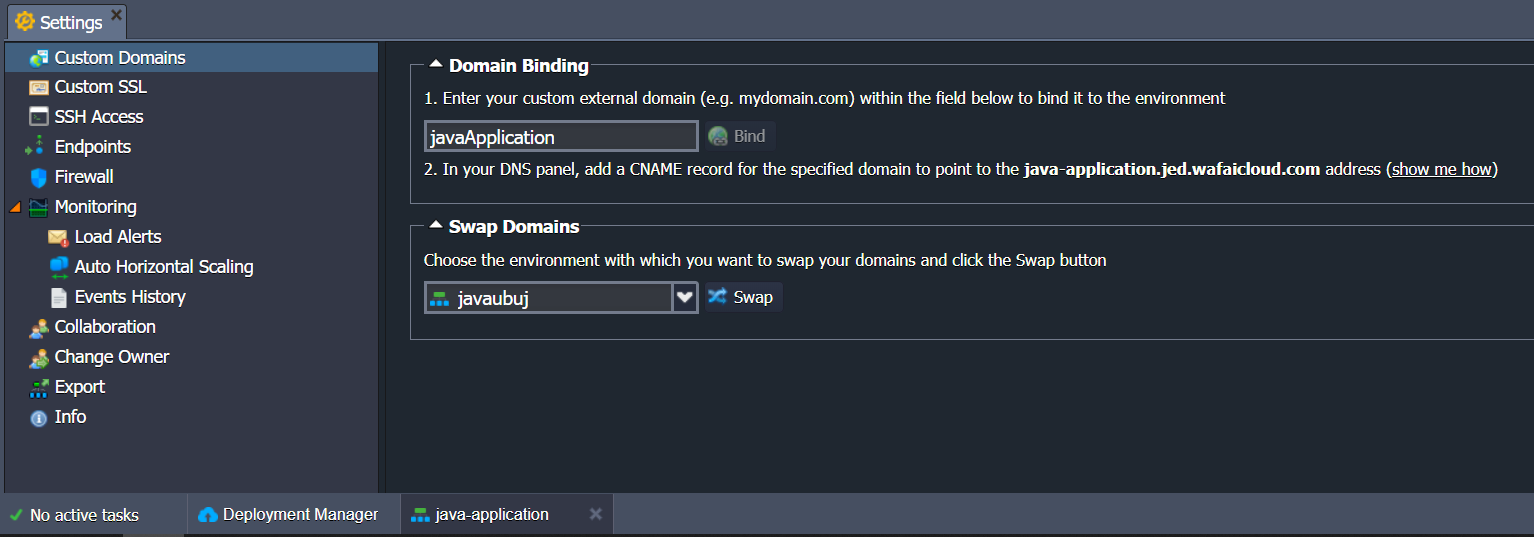Focus the javaApplication domain input field
Viewport: 1534px width, 537px height.
coord(561,136)
